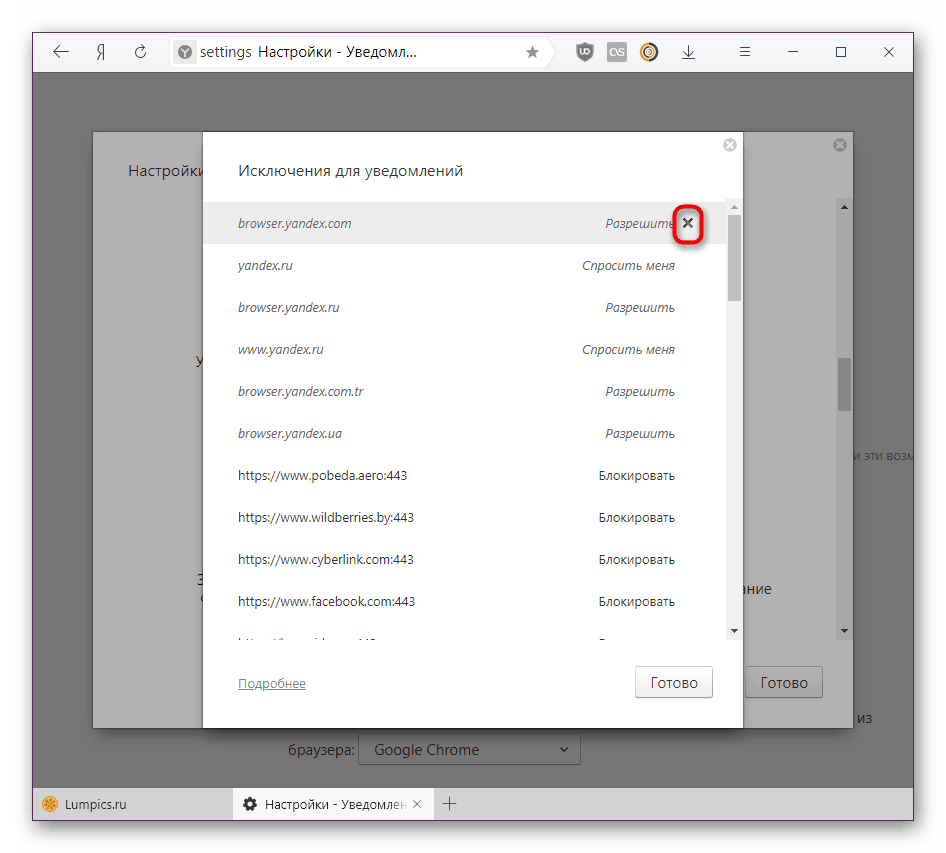This screenshot has width=946, height=853.
Task: Click exceptions list scrollbar down arrow
Action: pos(734,631)
